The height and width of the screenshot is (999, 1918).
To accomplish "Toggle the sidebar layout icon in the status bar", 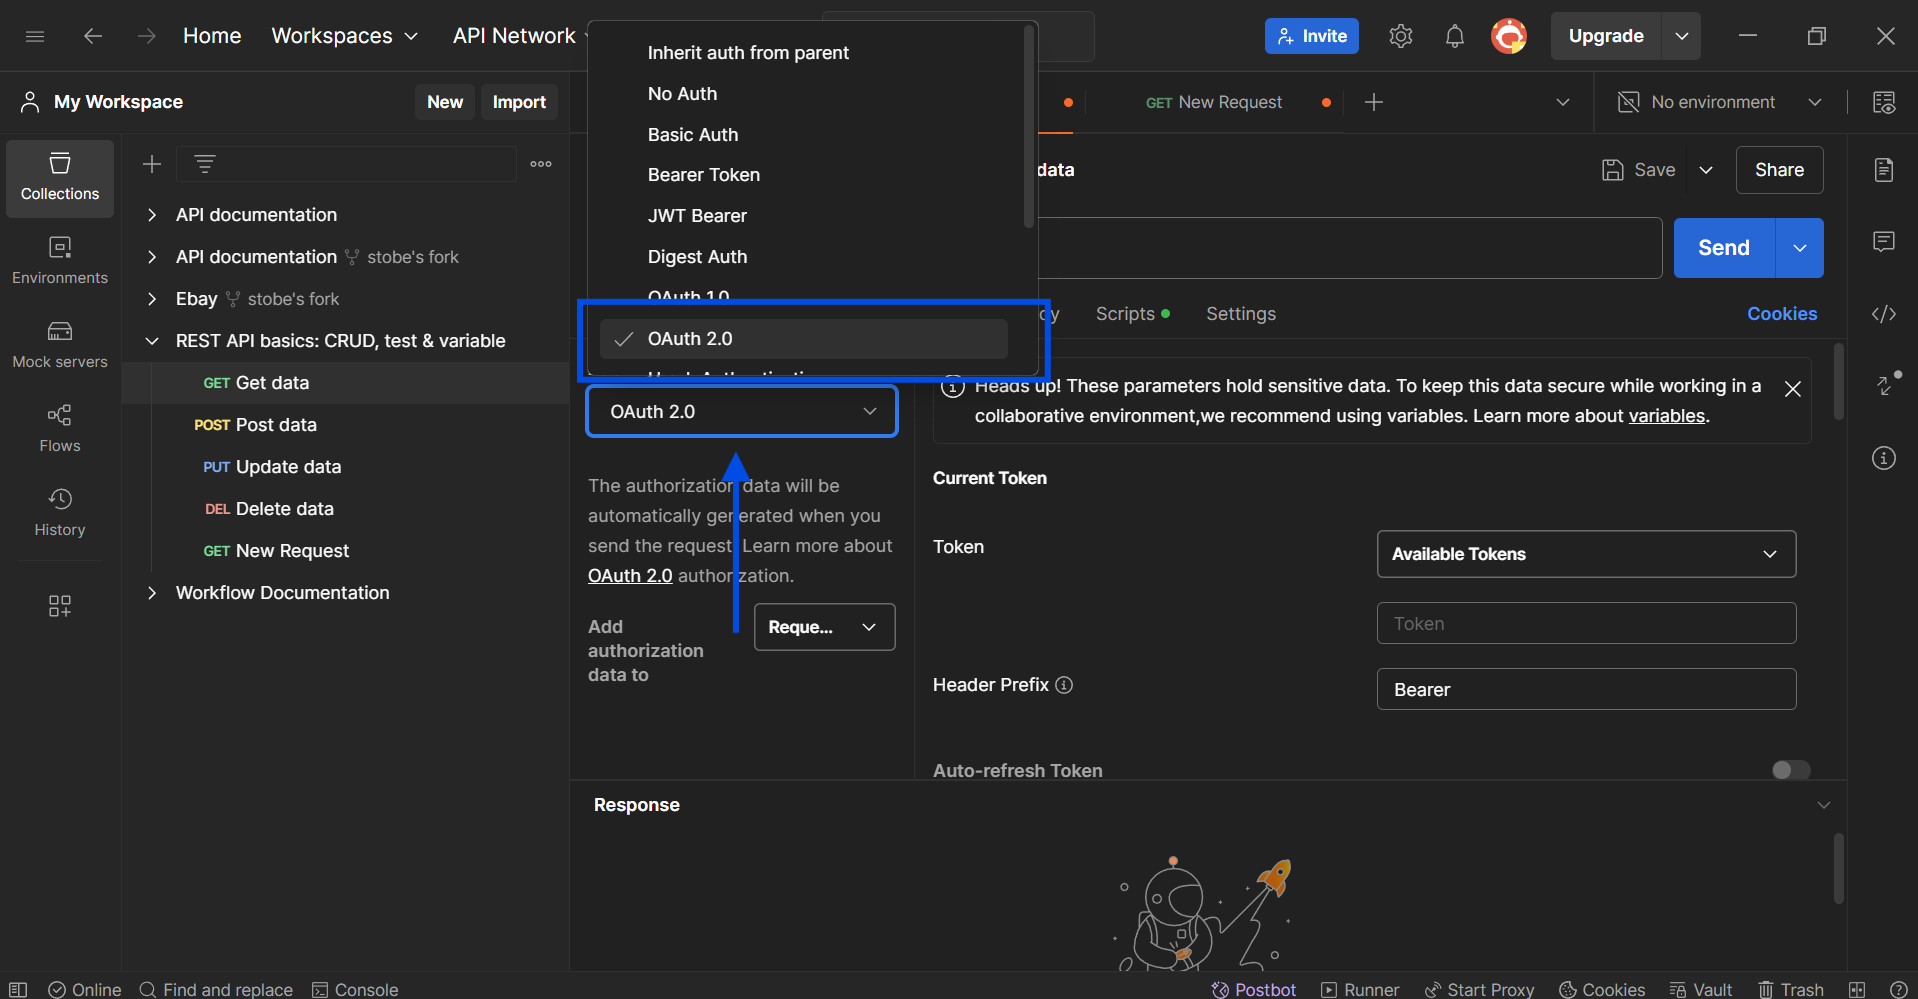I will [18, 989].
